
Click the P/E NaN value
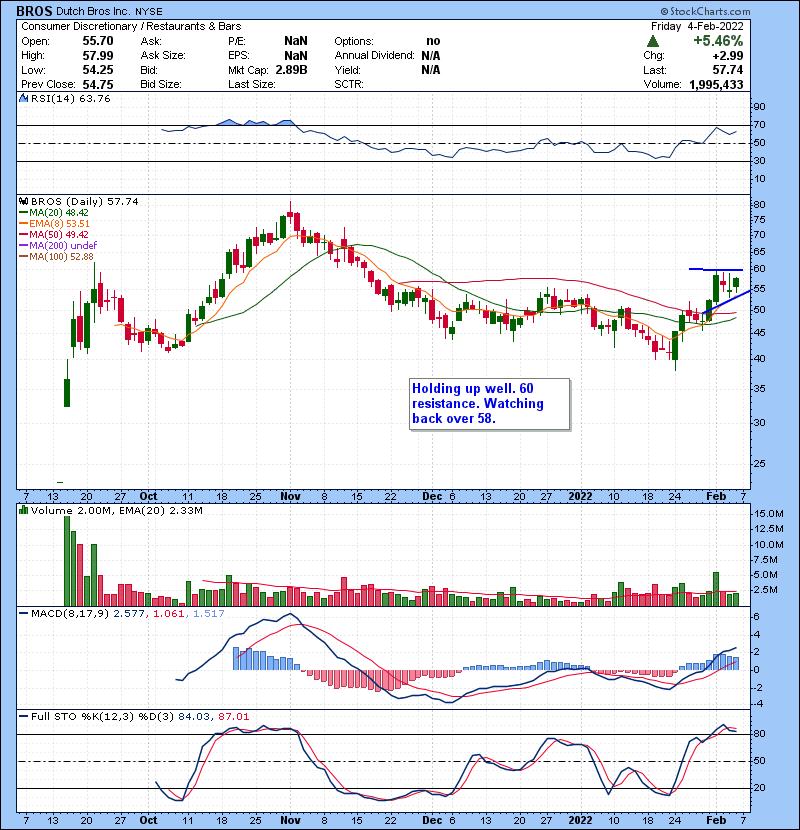pos(295,41)
